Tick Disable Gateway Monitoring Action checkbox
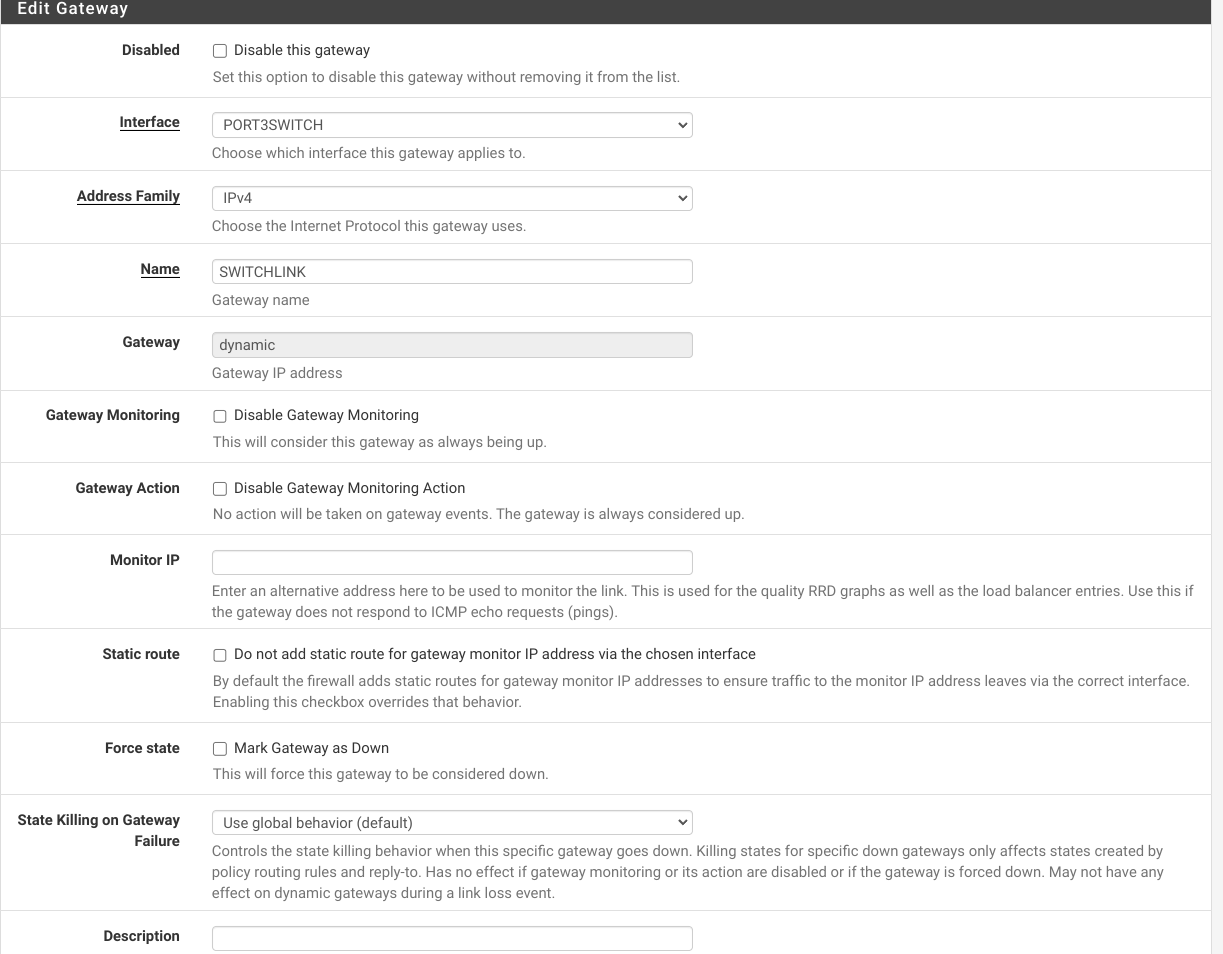The height and width of the screenshot is (954, 1223). click(x=220, y=489)
